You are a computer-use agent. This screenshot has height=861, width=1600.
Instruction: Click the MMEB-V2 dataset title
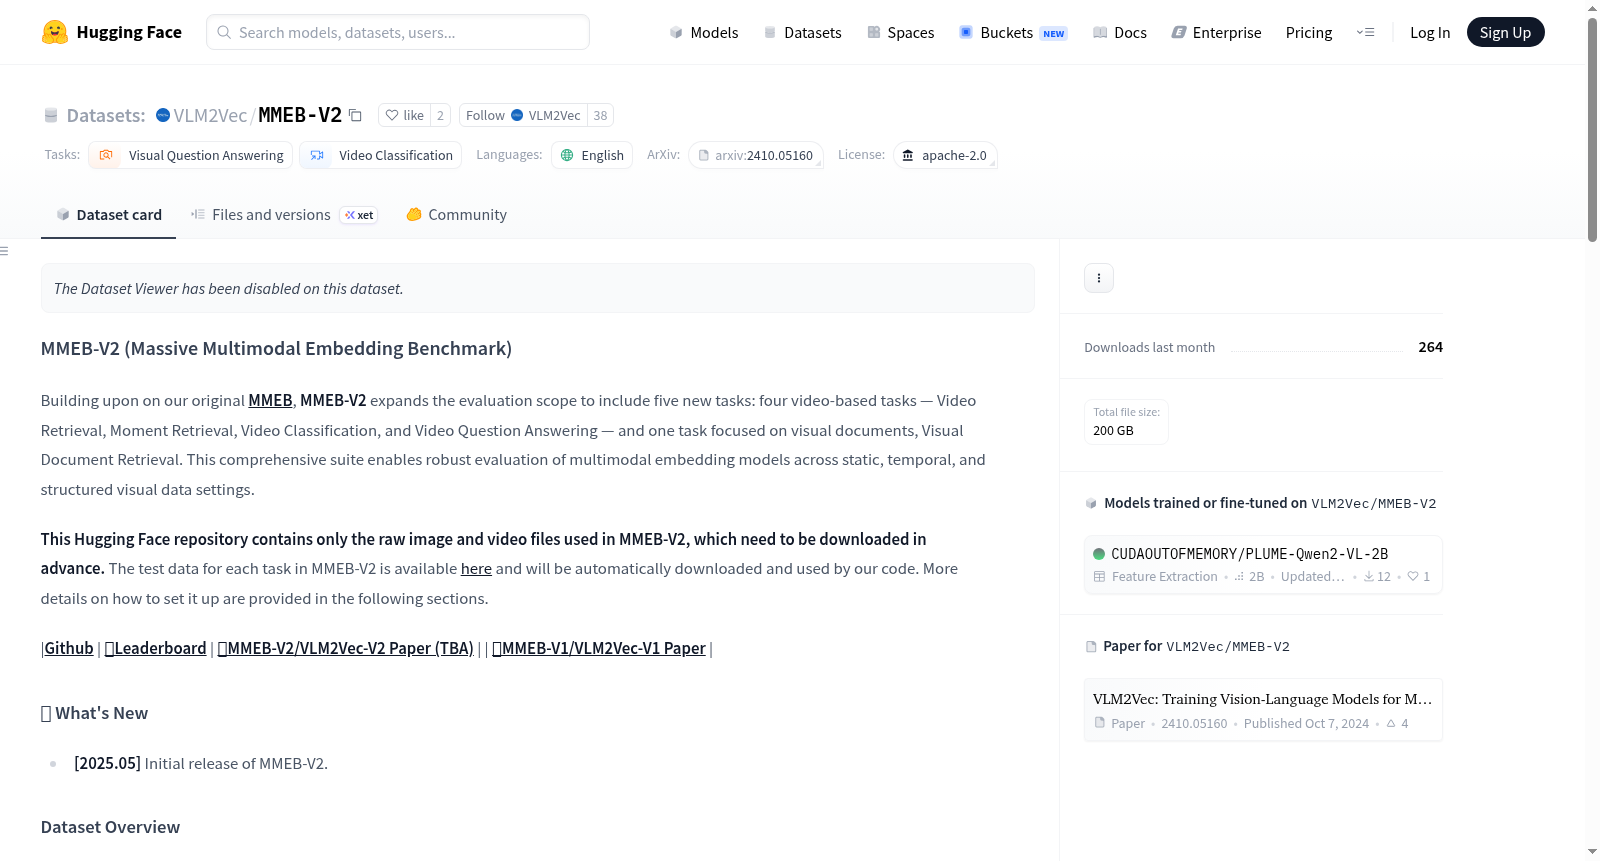[300, 115]
